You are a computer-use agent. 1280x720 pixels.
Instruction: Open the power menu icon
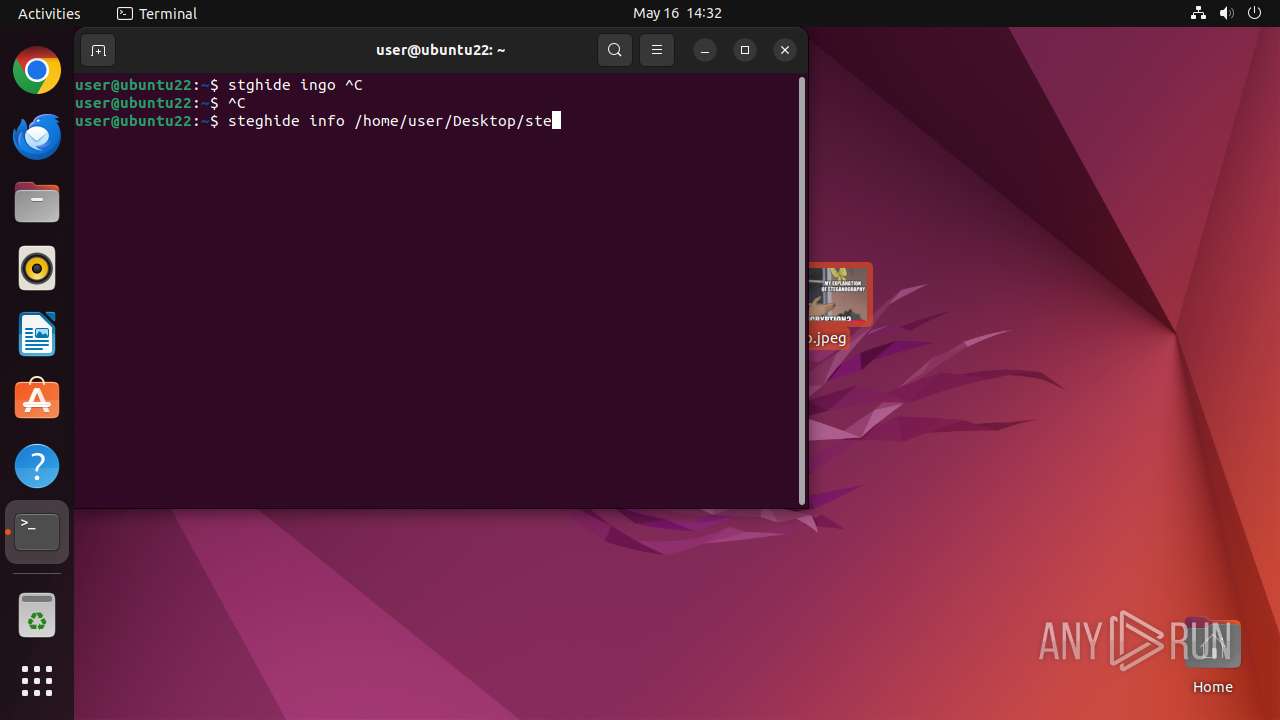(1254, 13)
